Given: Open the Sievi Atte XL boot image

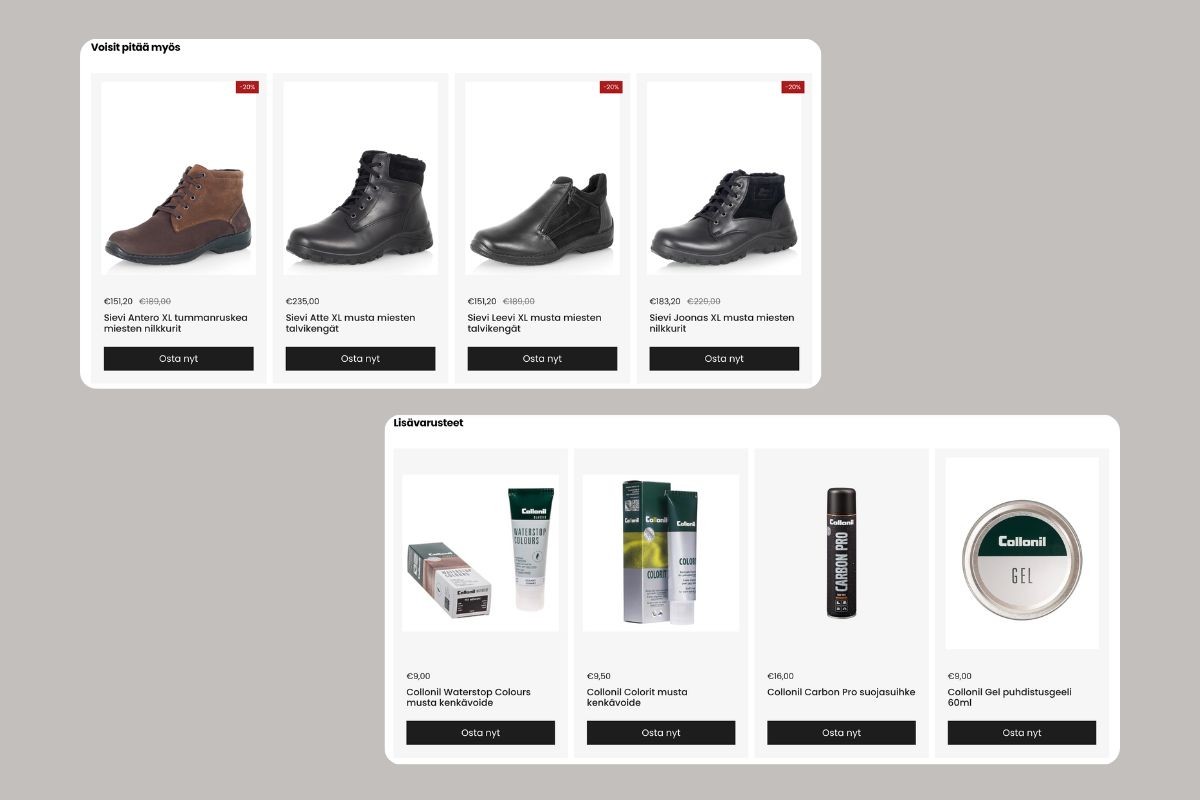Looking at the screenshot, I should (360, 178).
